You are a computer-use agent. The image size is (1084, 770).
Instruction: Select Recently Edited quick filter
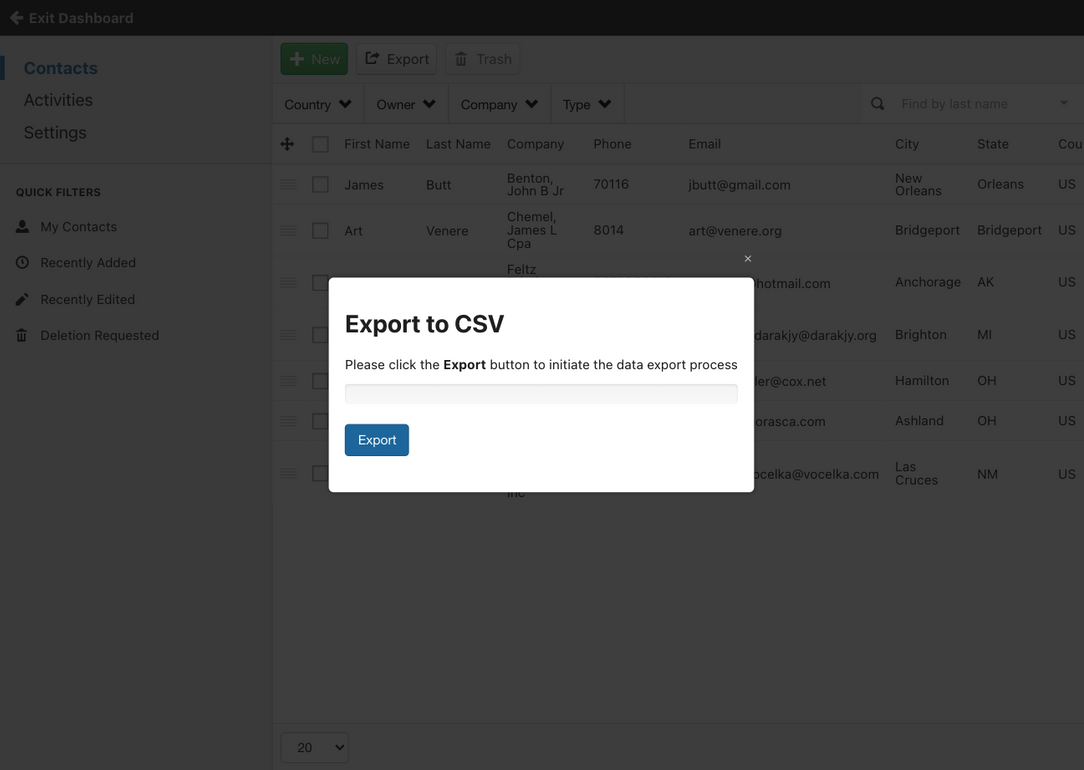pyautogui.click(x=88, y=299)
